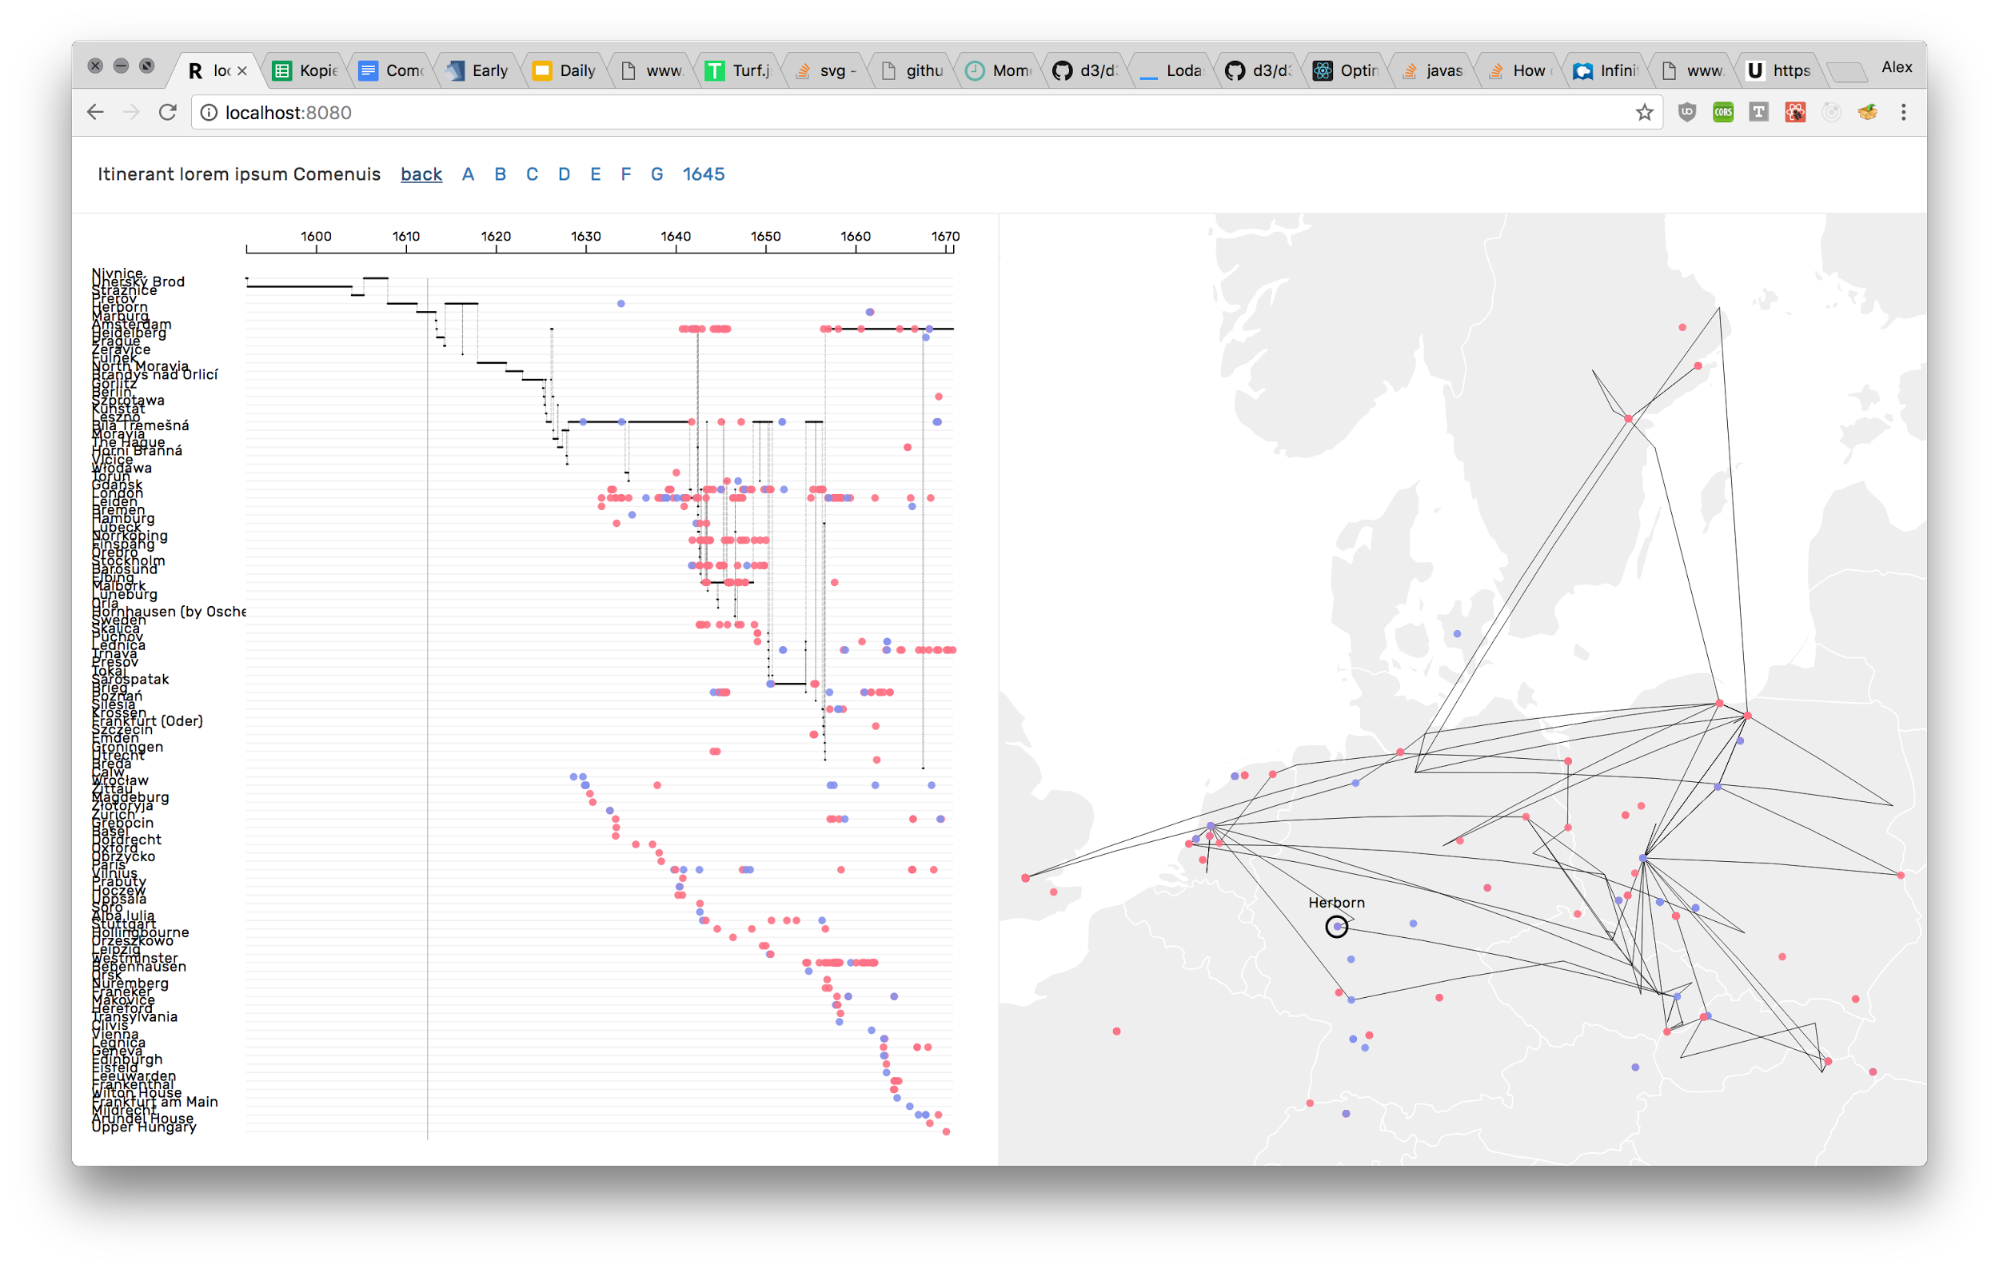Click the browser forward arrow

pyautogui.click(x=131, y=112)
